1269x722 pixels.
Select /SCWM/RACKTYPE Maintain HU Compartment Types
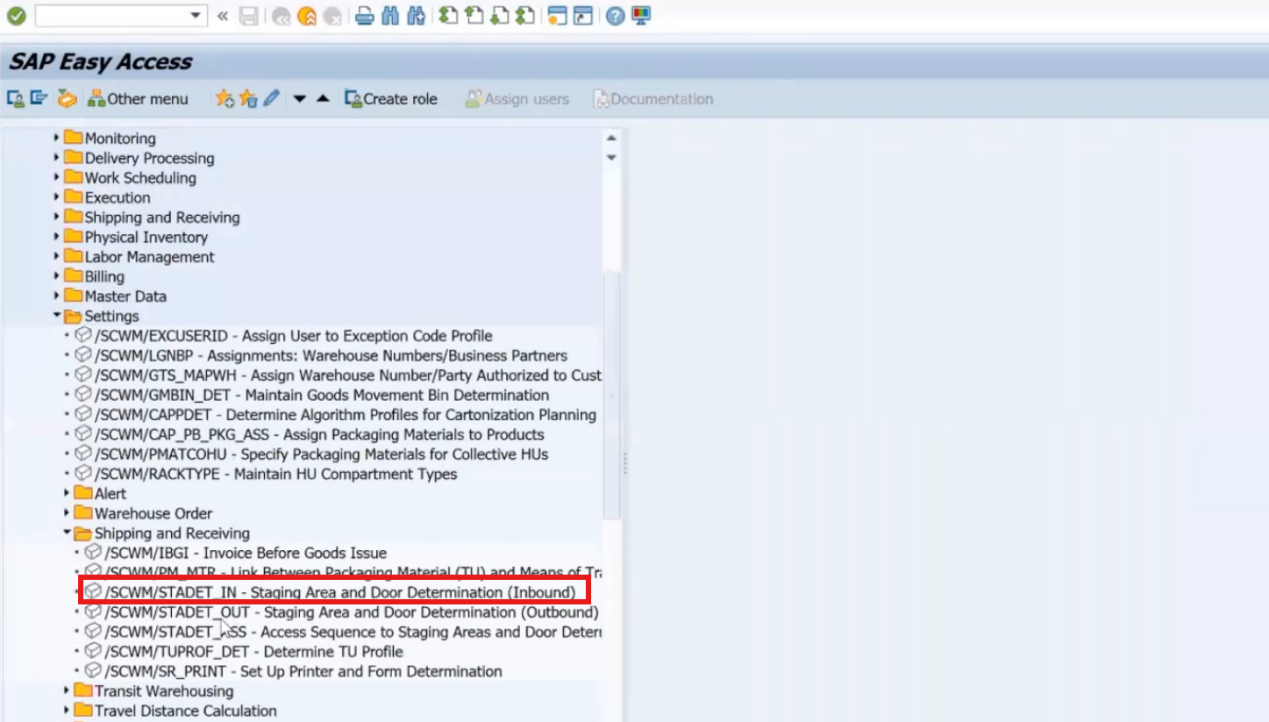pyautogui.click(x=266, y=474)
